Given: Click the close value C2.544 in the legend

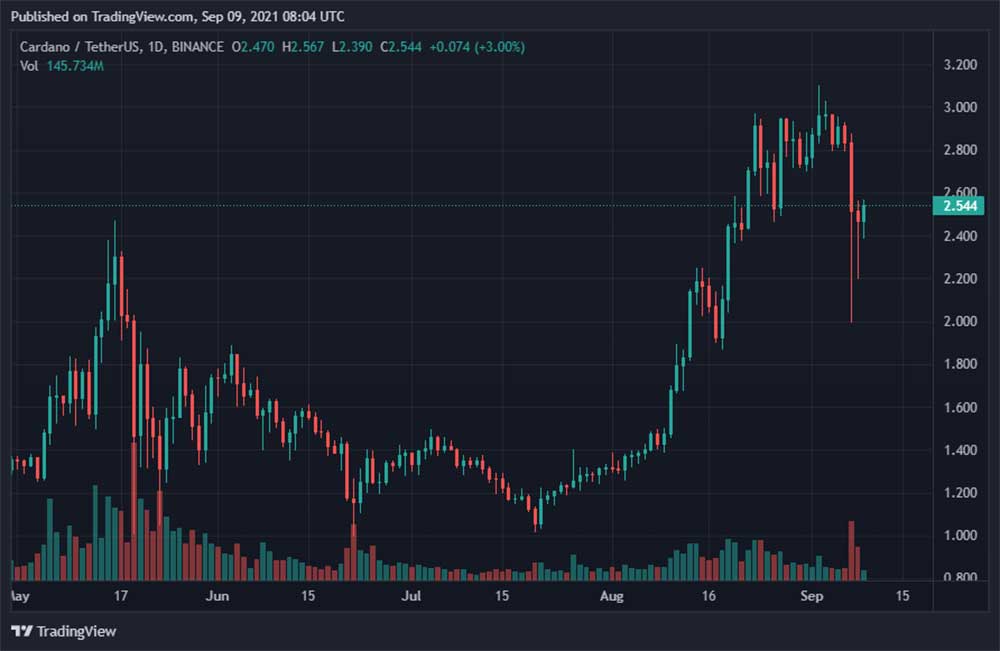Looking at the screenshot, I should 401,47.
